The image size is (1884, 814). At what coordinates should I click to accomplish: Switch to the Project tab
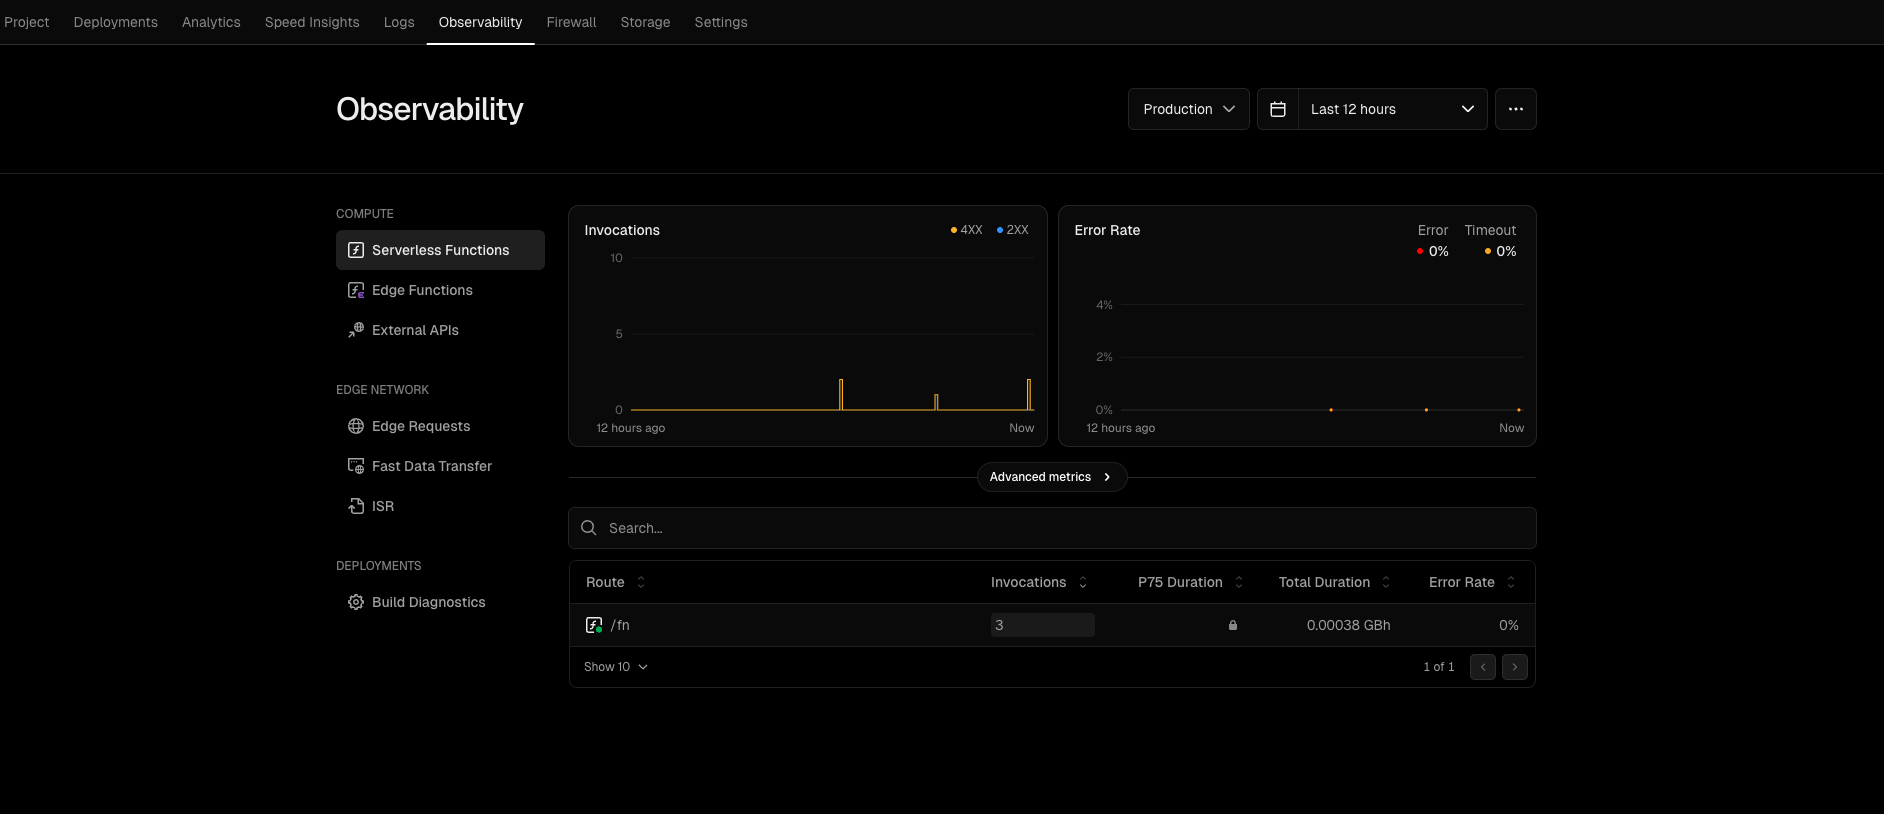point(27,22)
